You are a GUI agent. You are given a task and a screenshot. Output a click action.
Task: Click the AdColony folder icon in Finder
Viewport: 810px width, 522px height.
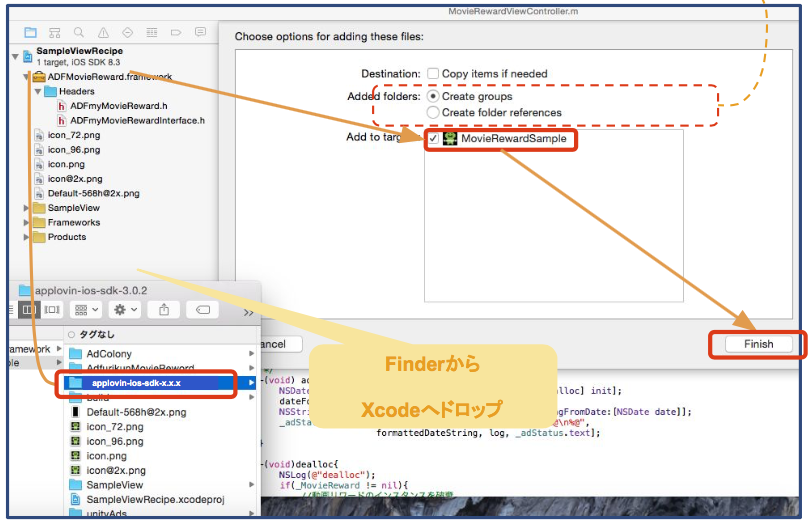click(x=75, y=354)
